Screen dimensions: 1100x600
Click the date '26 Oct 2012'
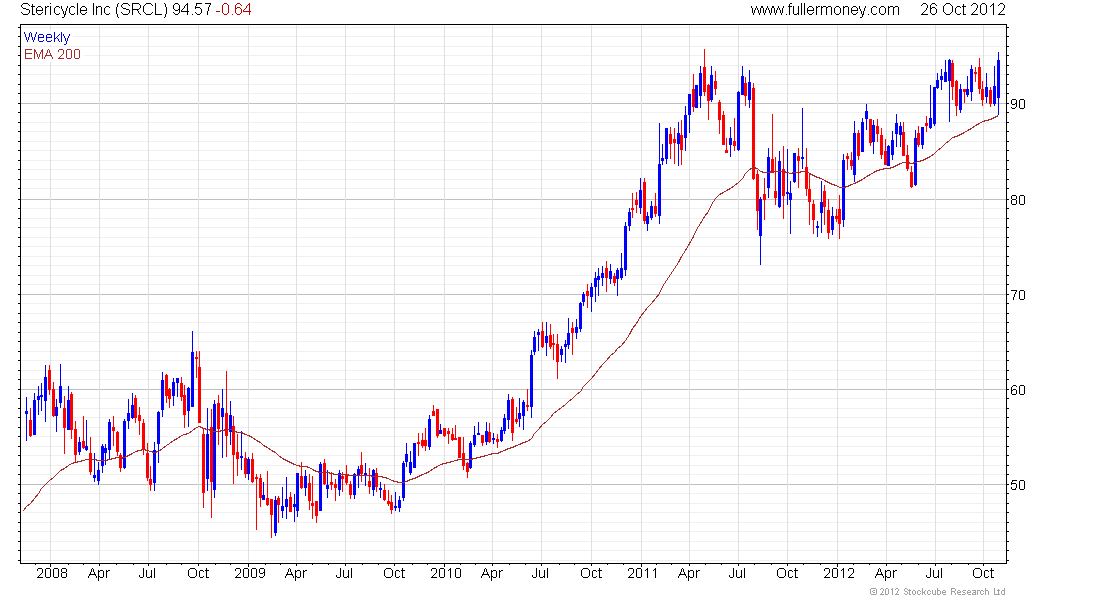tap(962, 10)
